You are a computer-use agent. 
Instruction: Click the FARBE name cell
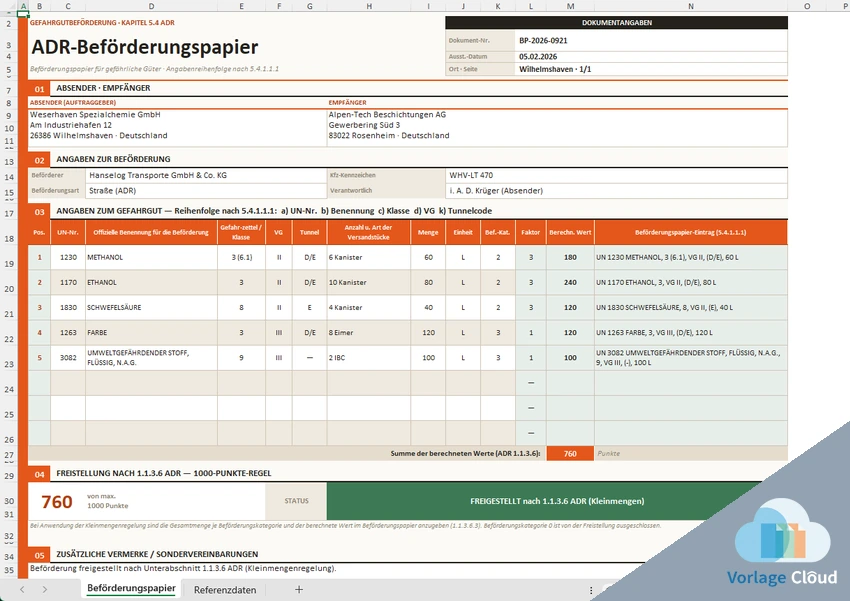tap(151, 333)
